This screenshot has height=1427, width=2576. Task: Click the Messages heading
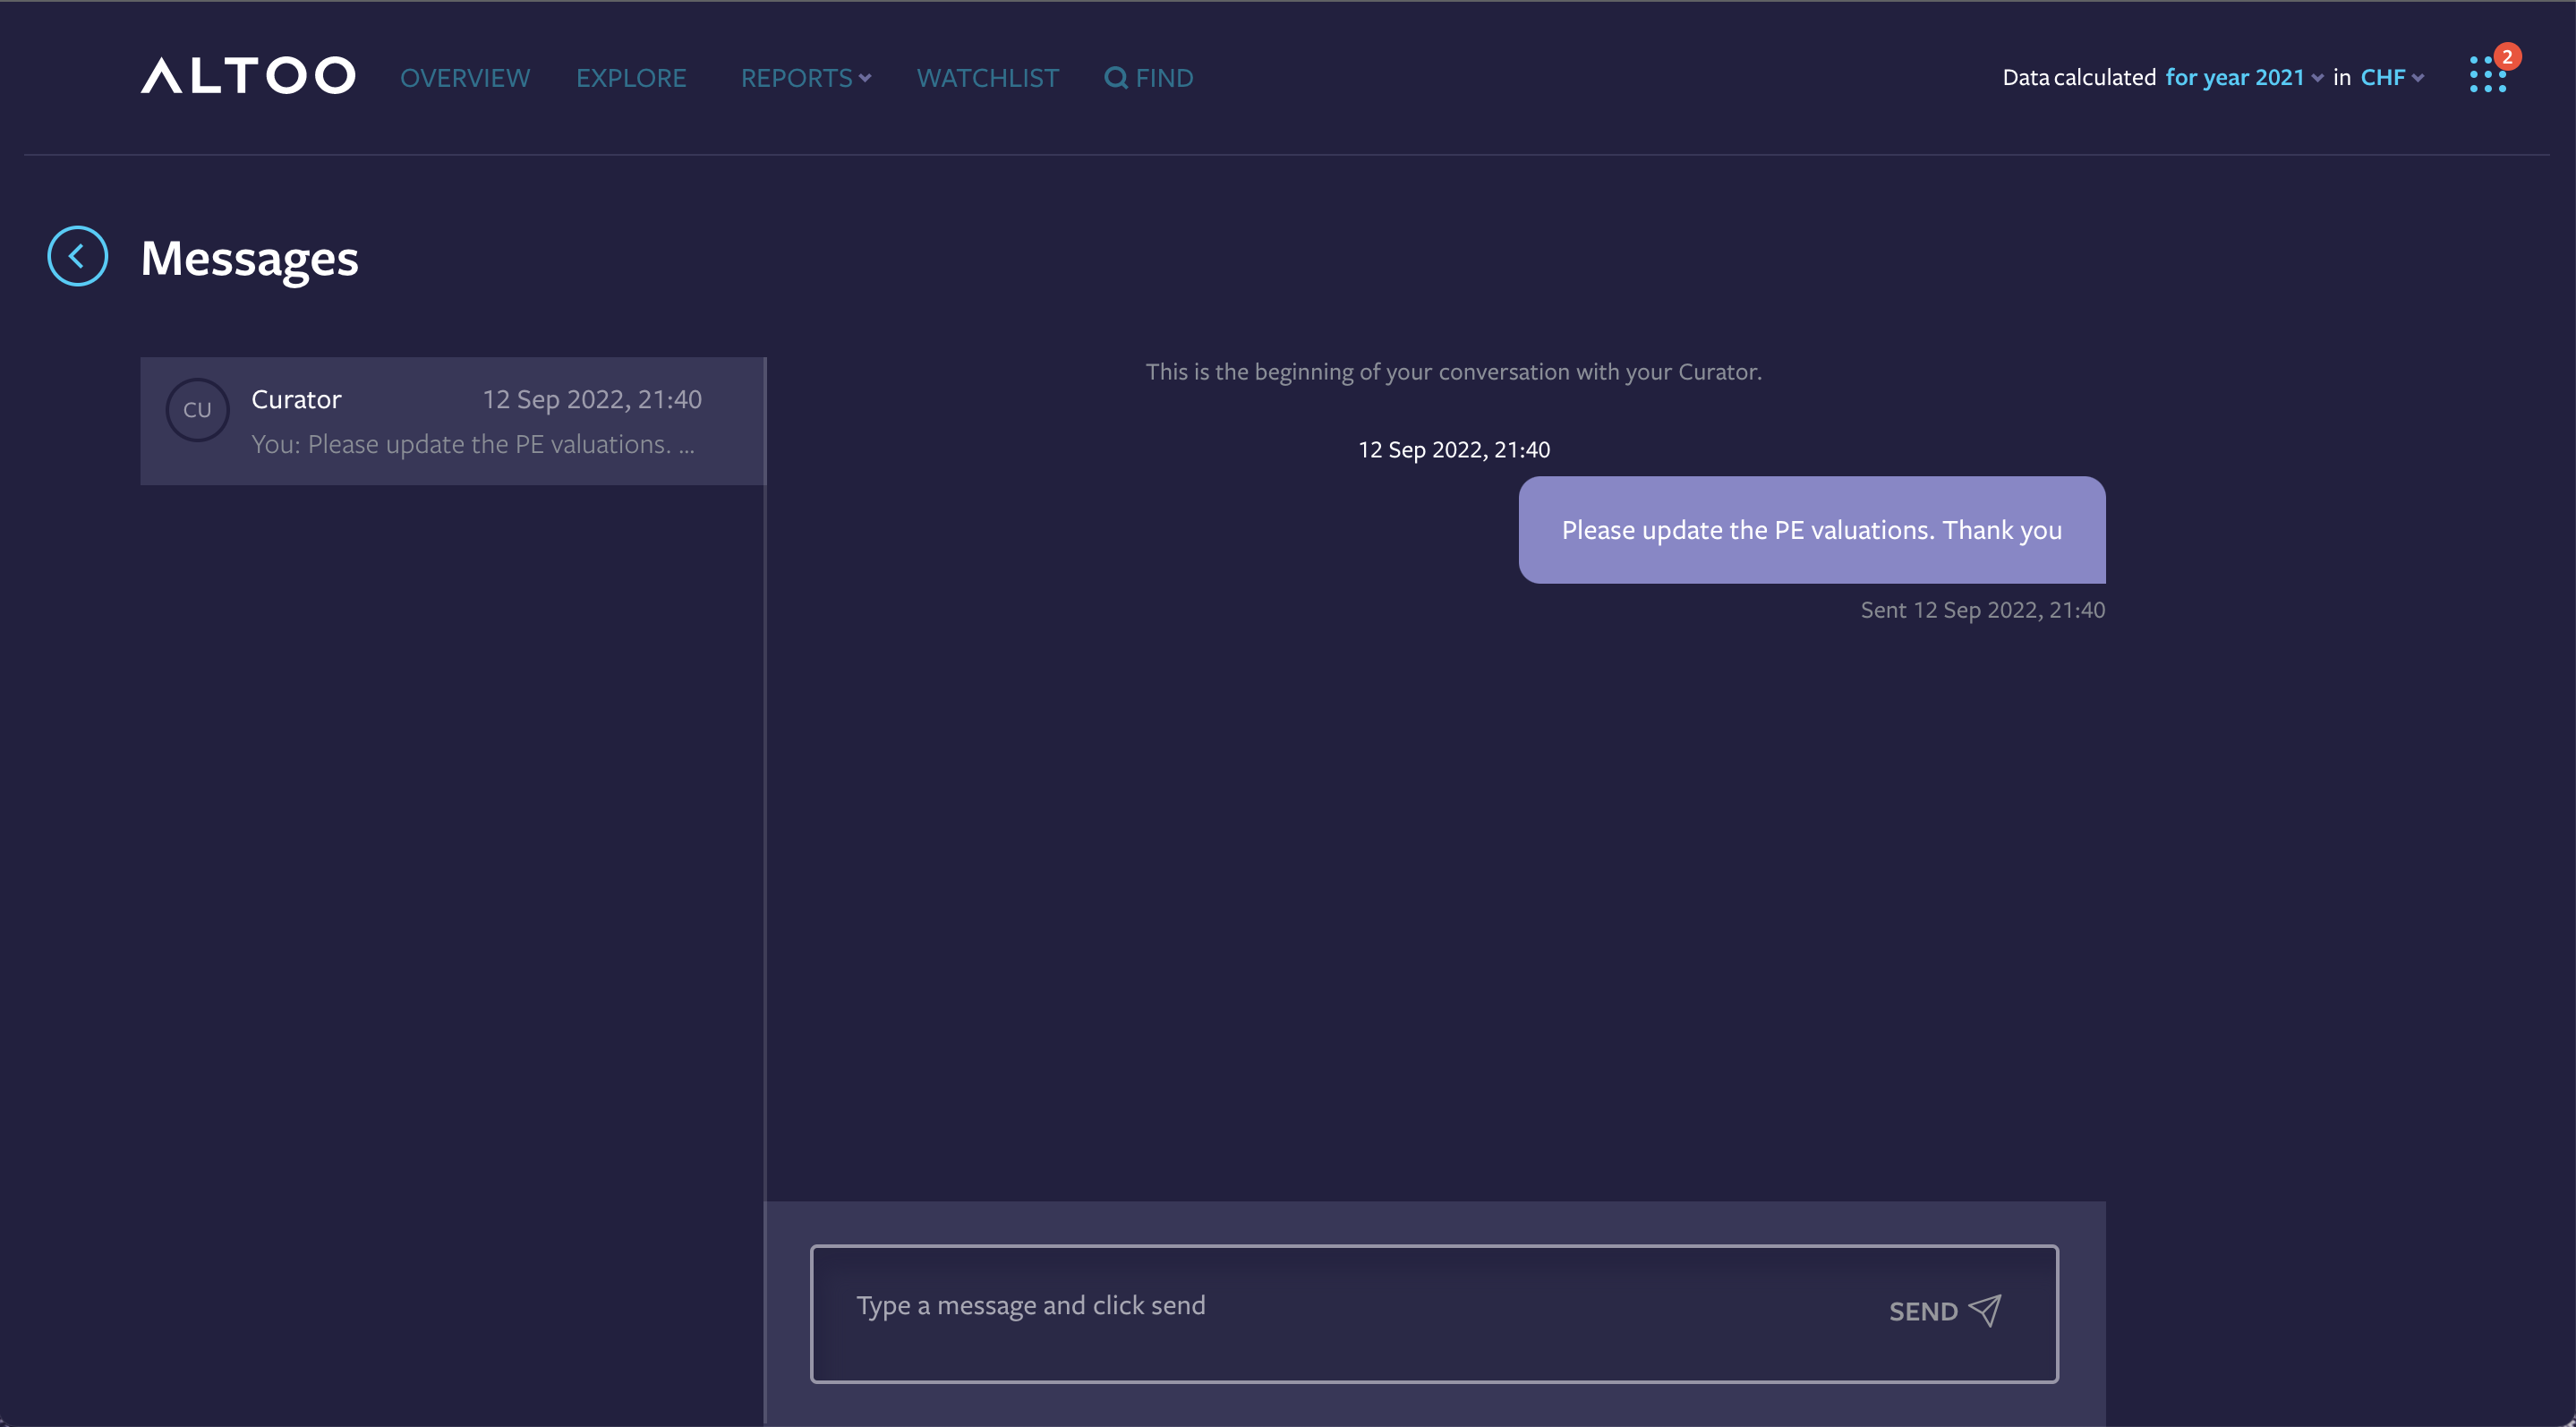click(249, 258)
